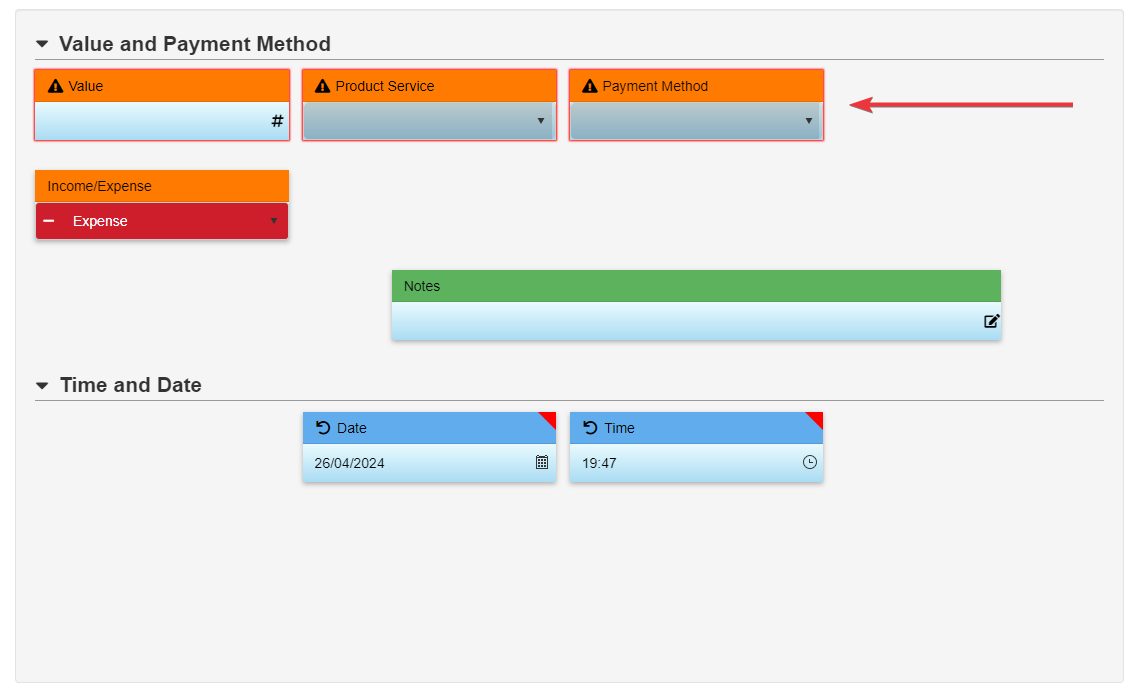Viewport: 1134px width, 695px height.
Task: Open the clock icon in Time field
Action: point(810,462)
